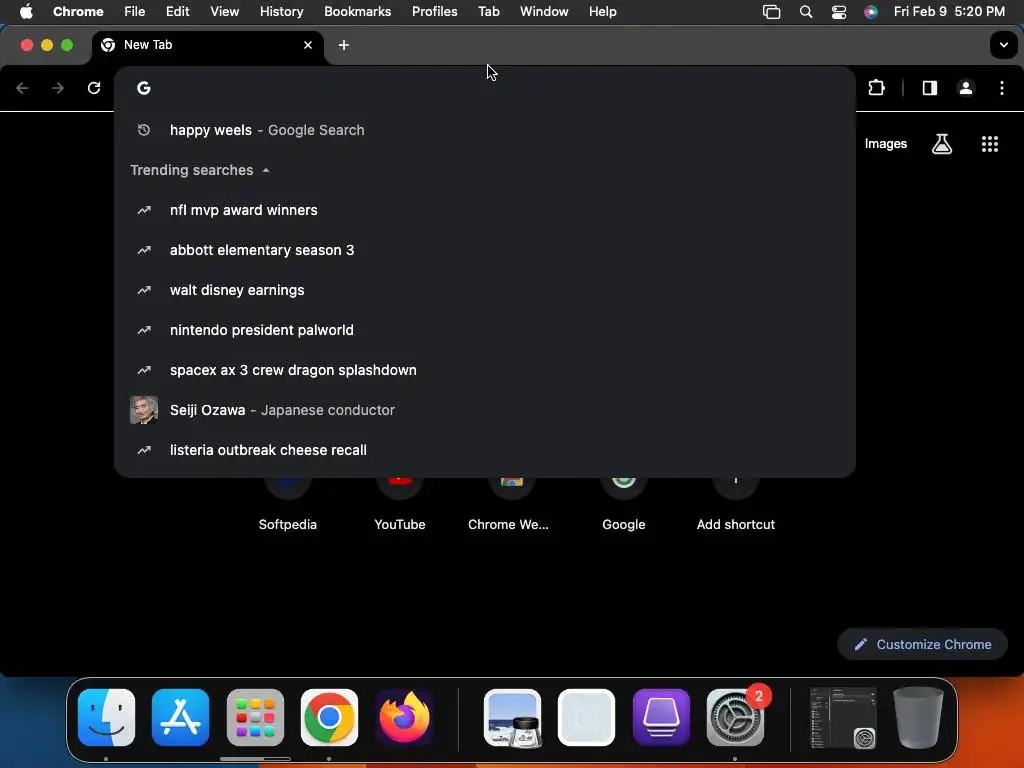Viewport: 1024px width, 768px height.
Task: Click Customize Chrome button
Action: coord(922,645)
